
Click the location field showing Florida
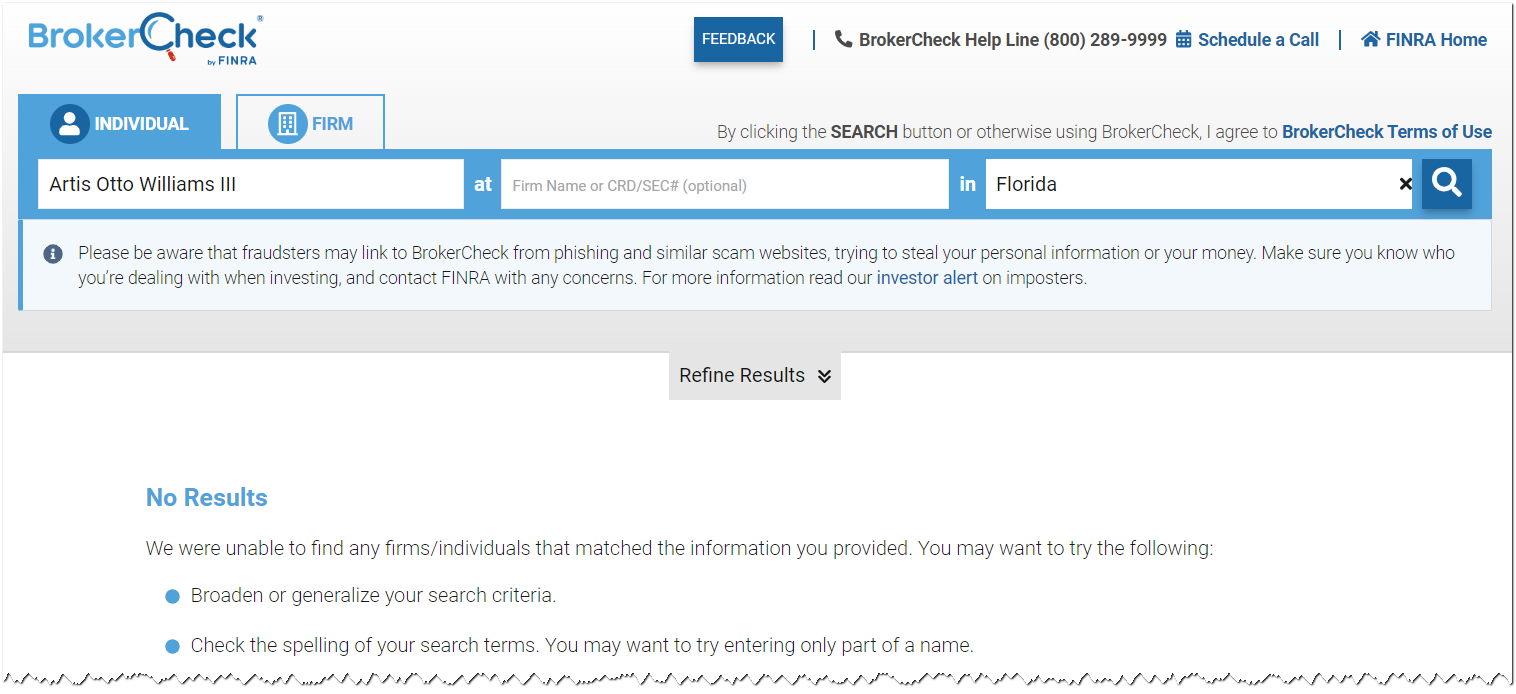(1199, 184)
